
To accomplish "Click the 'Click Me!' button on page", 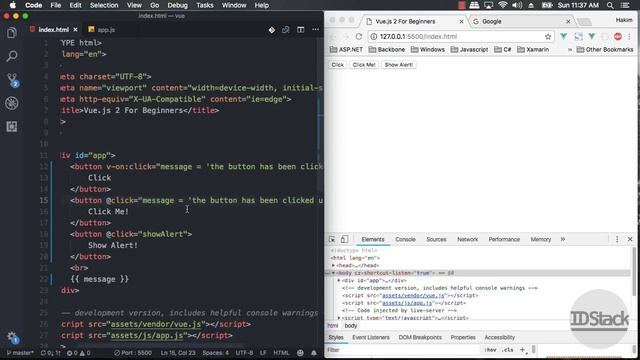I will click(x=364, y=65).
